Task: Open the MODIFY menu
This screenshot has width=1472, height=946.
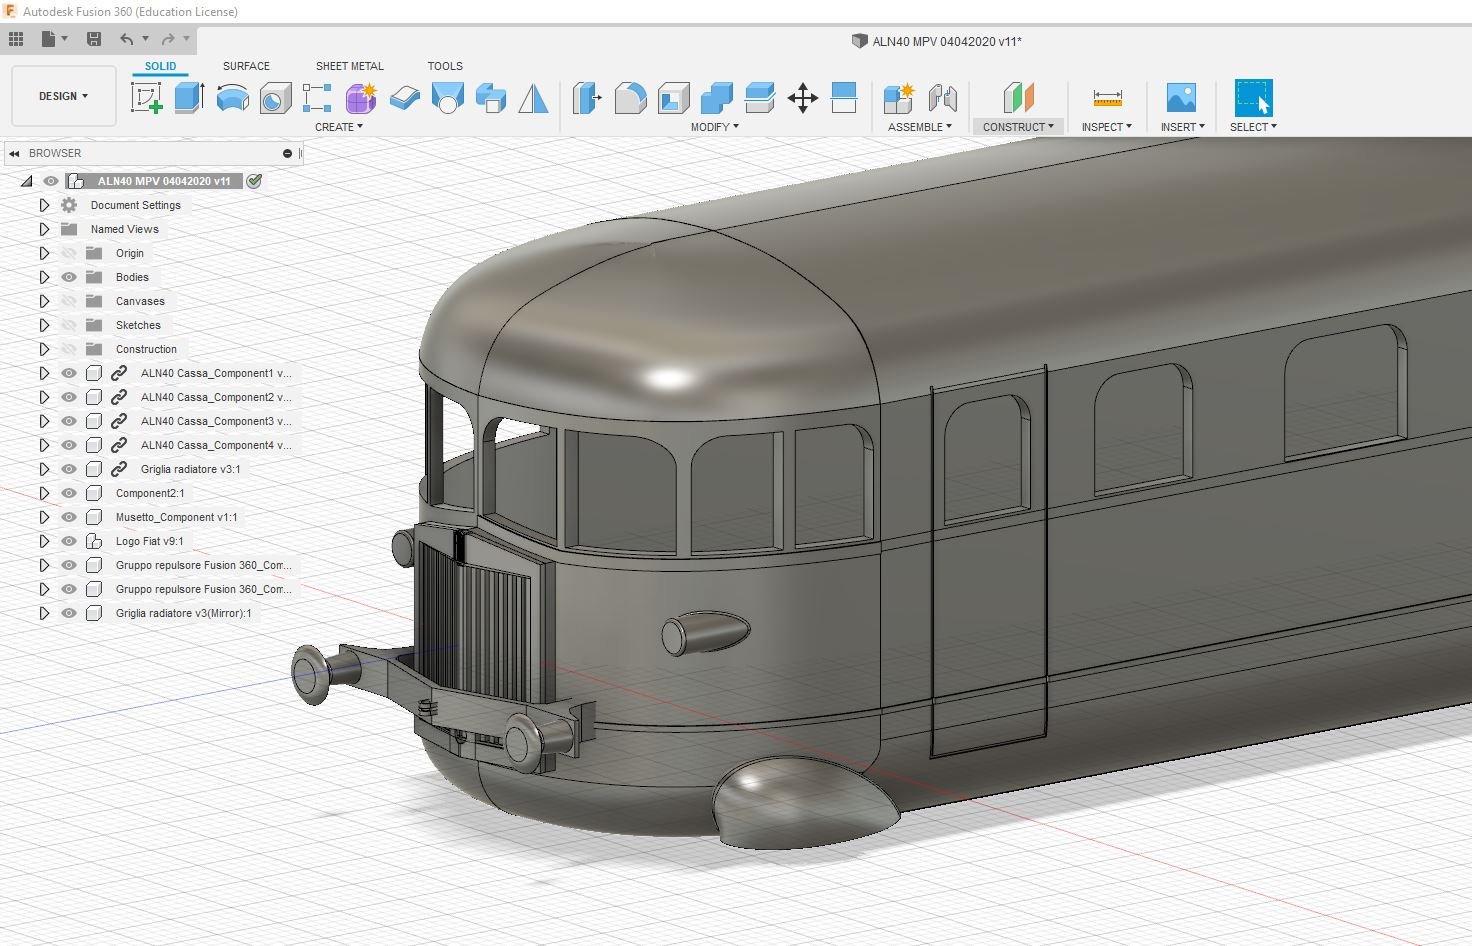Action: tap(714, 127)
